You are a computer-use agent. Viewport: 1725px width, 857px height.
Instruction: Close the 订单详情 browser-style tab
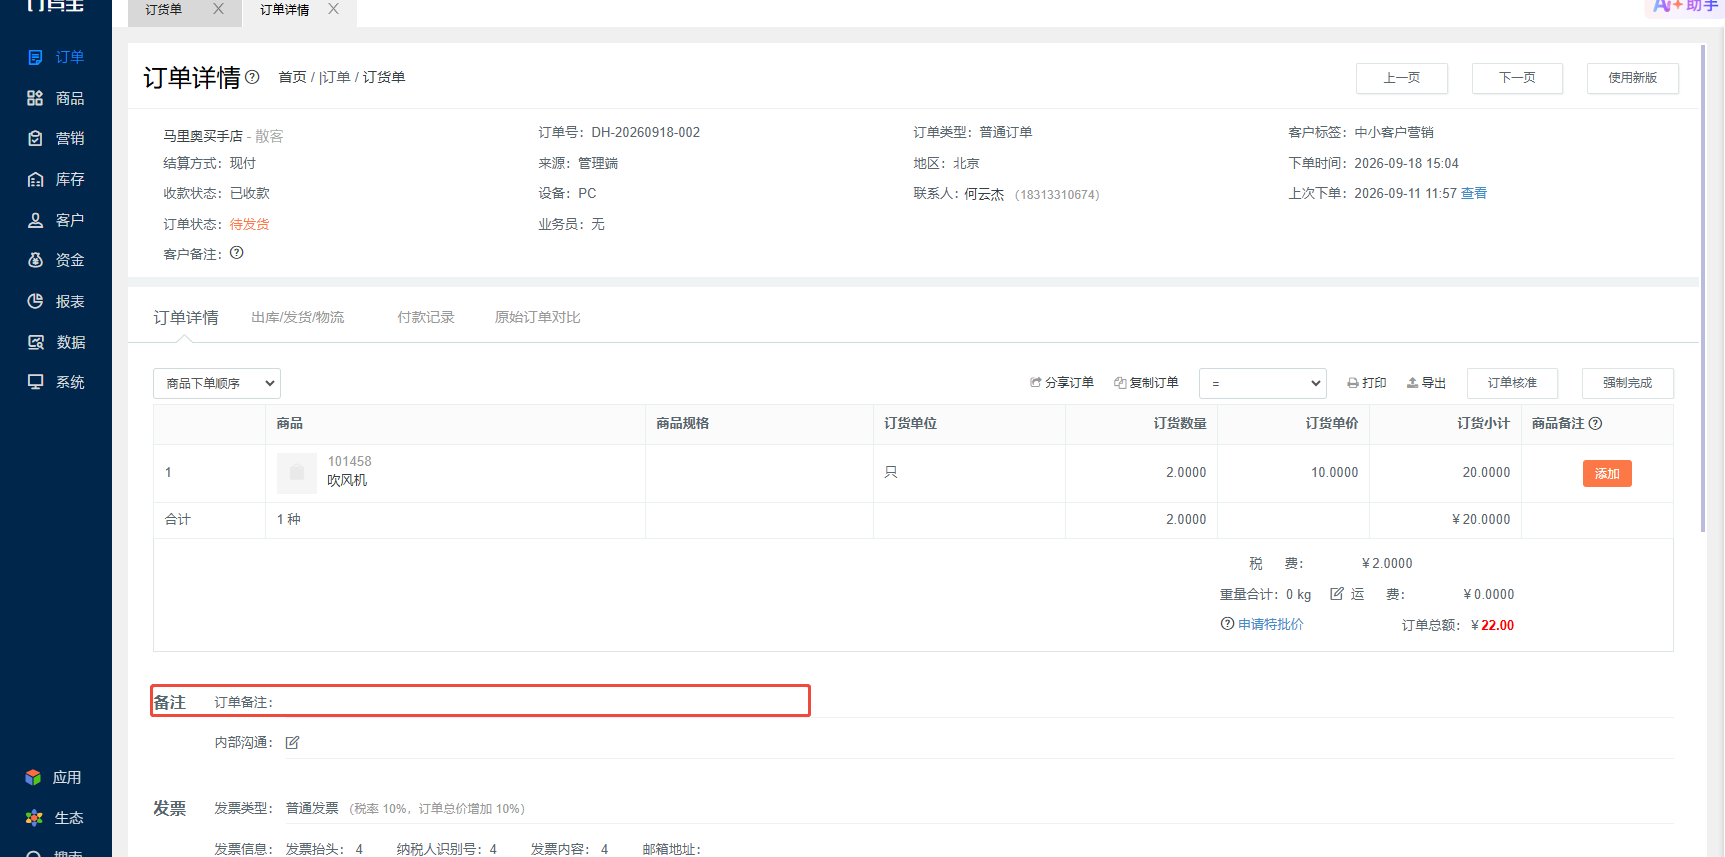click(333, 9)
